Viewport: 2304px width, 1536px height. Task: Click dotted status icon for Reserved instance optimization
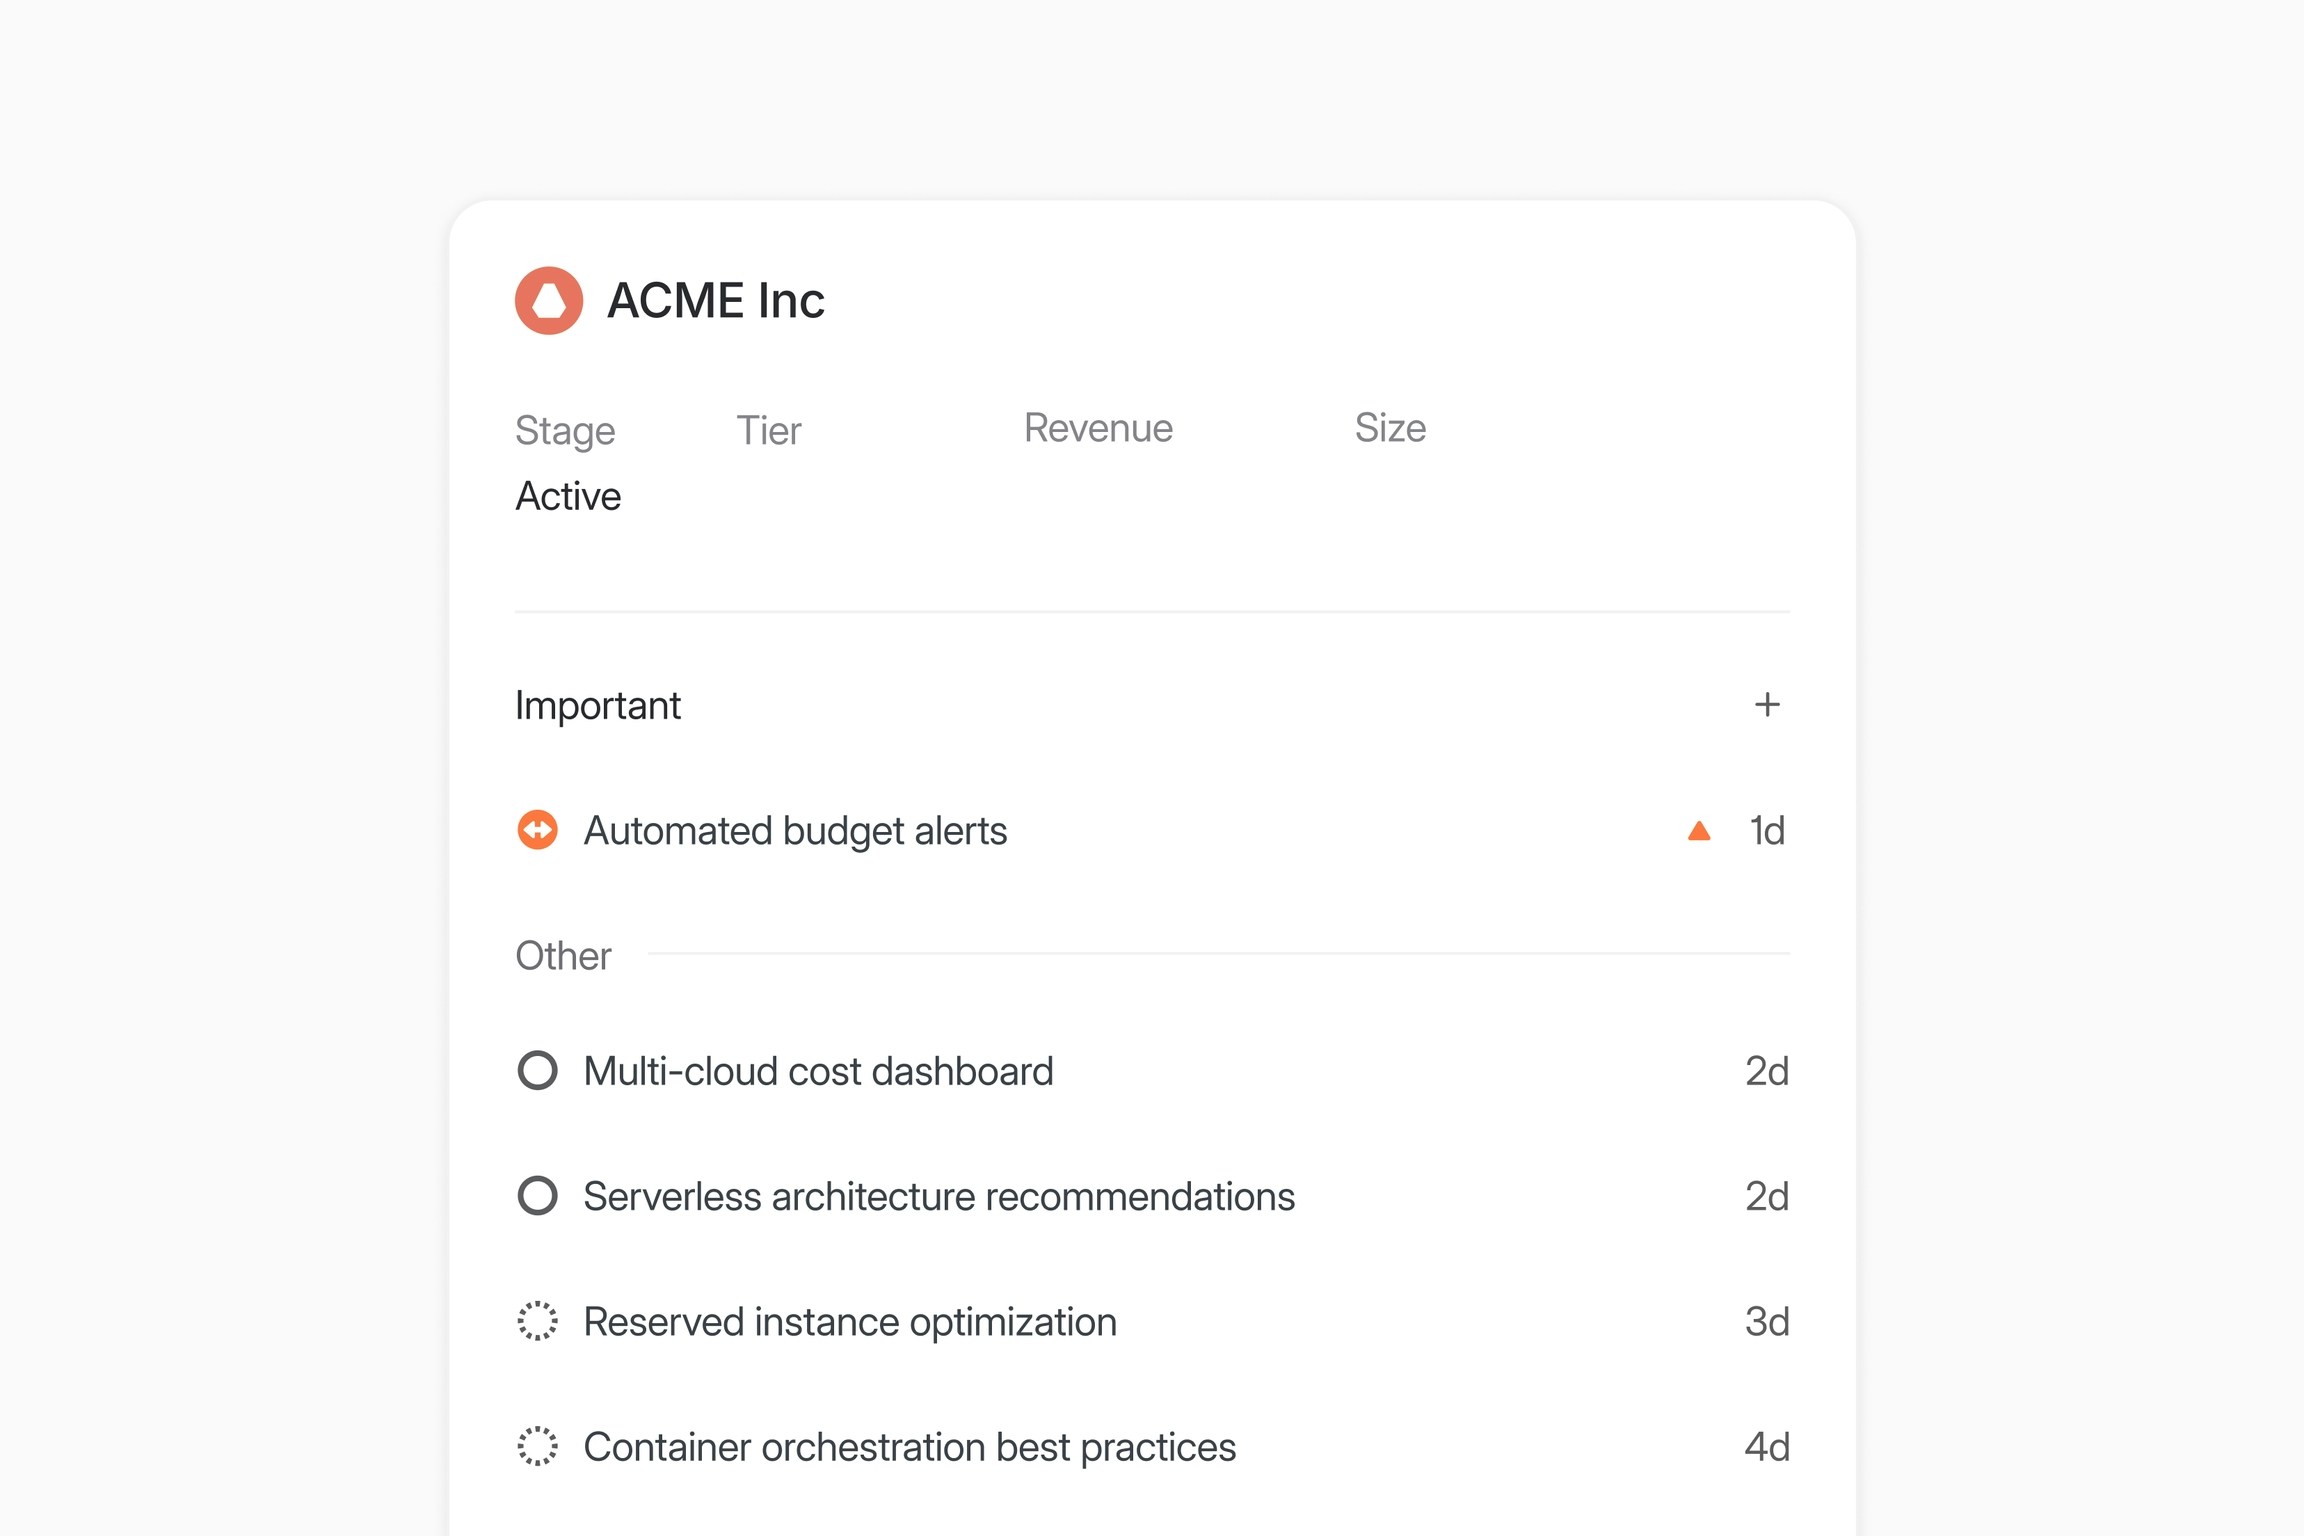coord(537,1321)
